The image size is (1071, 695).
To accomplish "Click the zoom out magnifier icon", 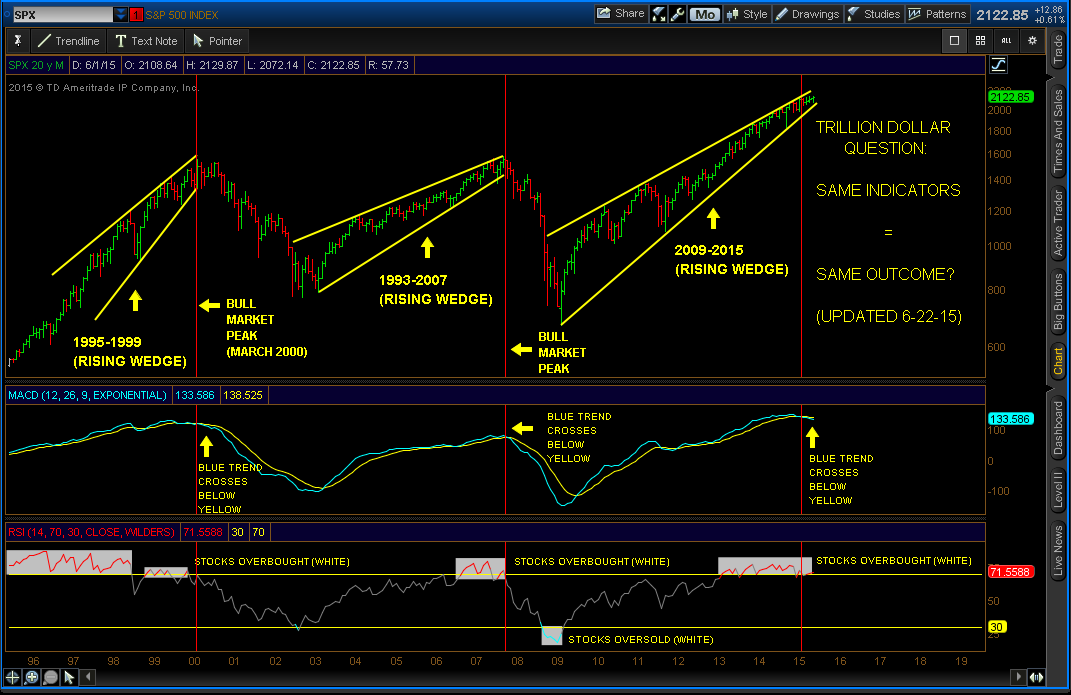I will coord(51,677).
